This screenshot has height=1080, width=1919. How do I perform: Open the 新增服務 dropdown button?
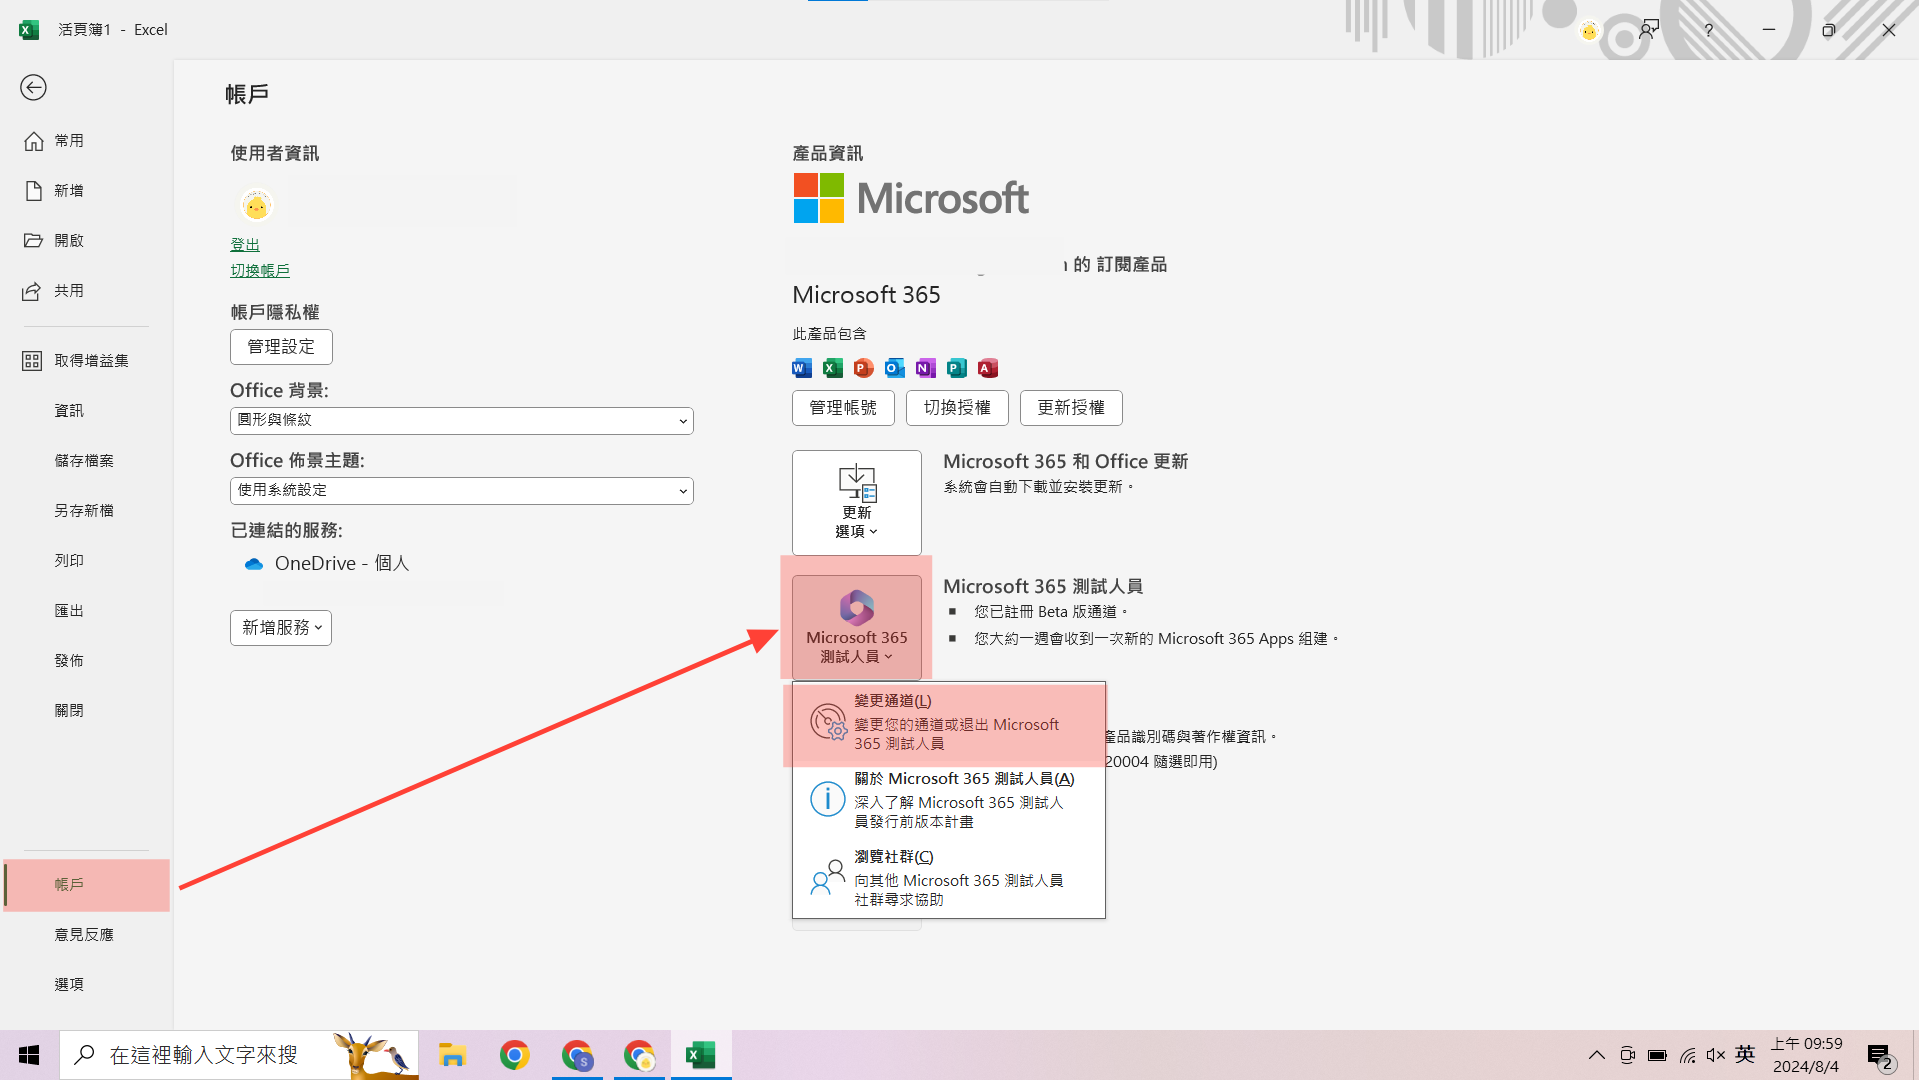(281, 628)
